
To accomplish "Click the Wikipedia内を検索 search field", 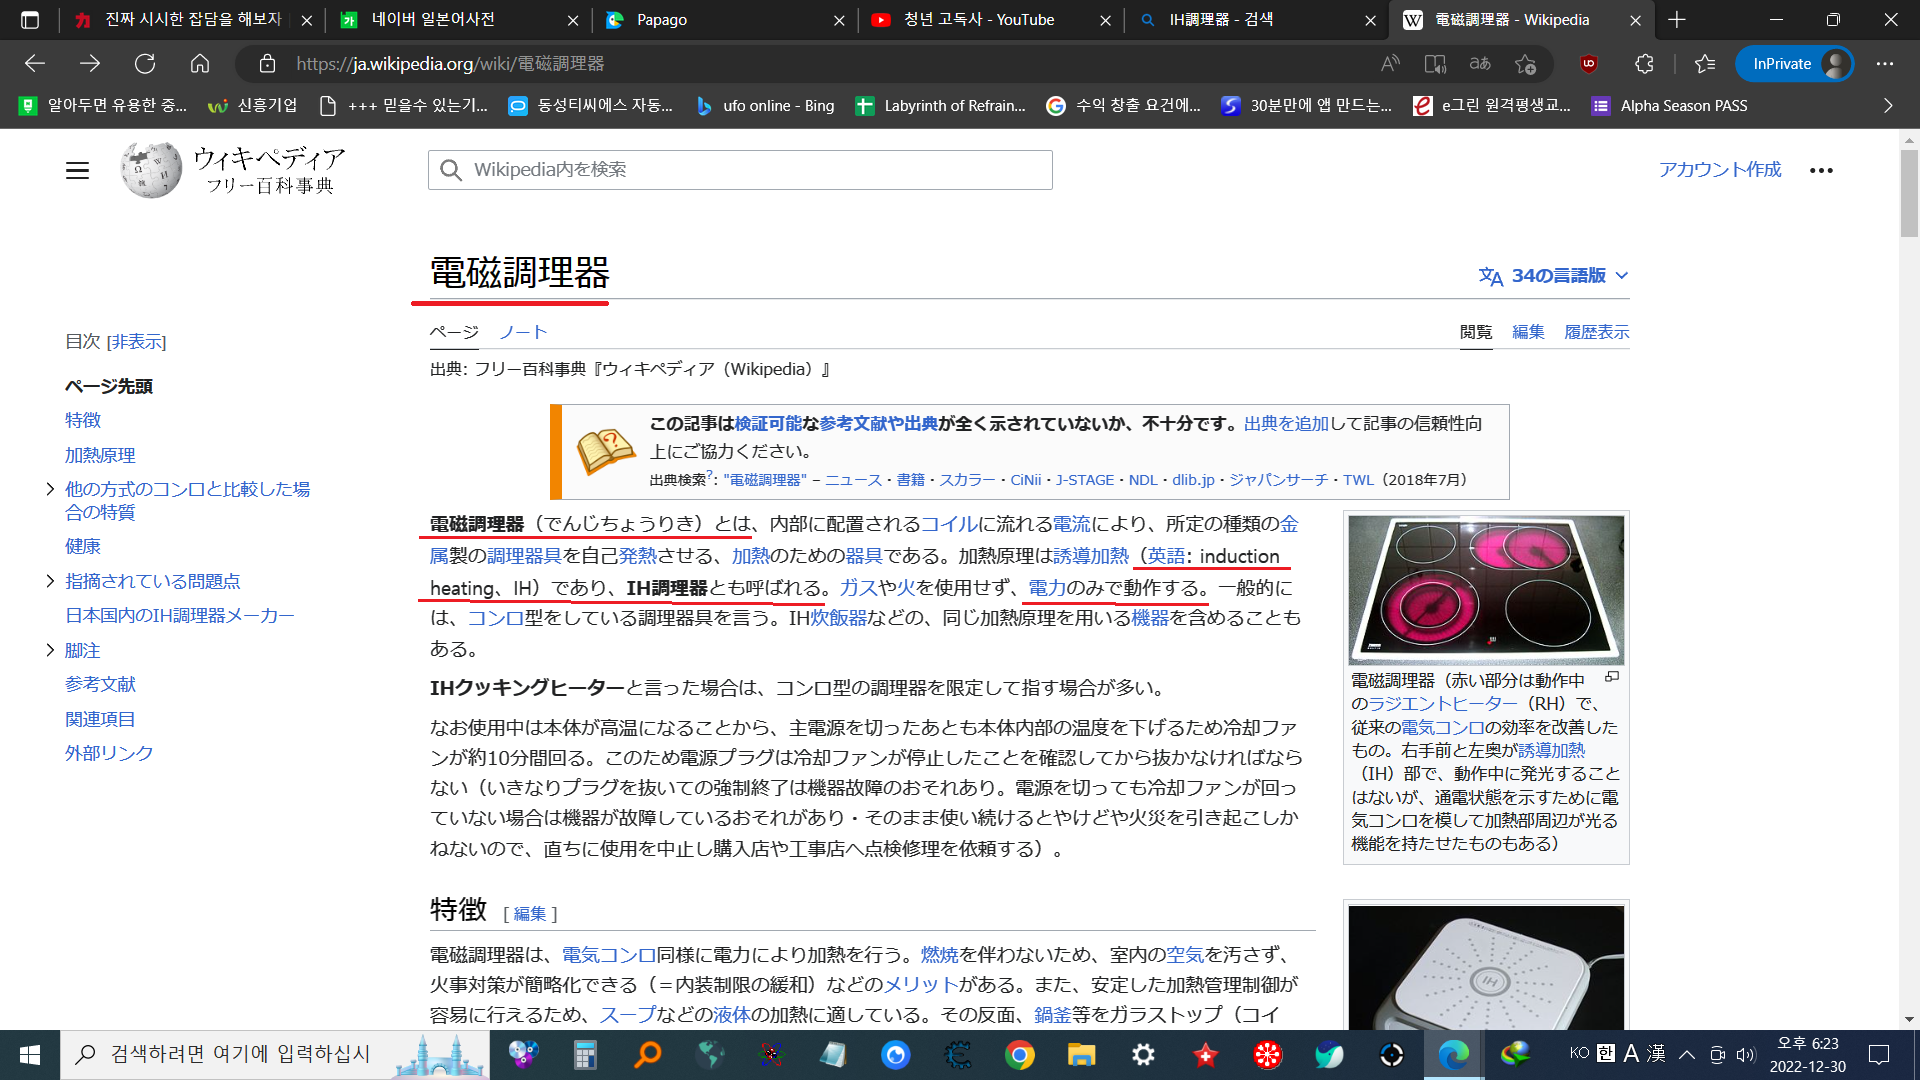I will (740, 170).
